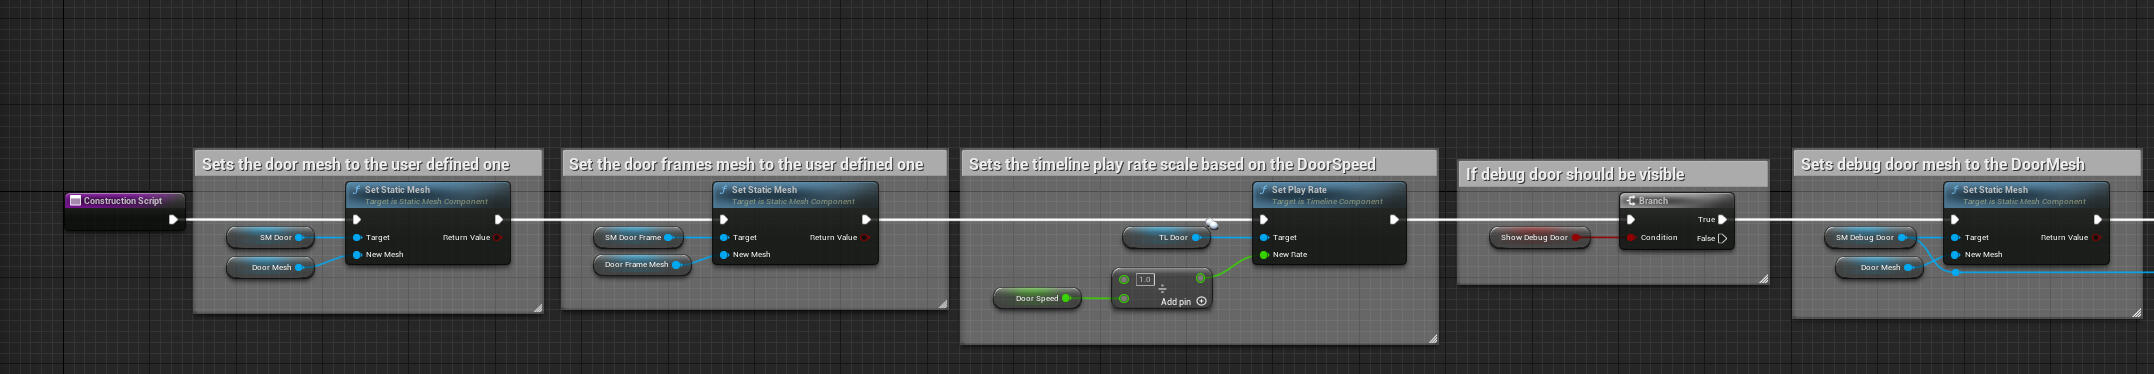This screenshot has height=374, width=2154.
Task: Select the SM Door variable node
Action: [x=270, y=238]
